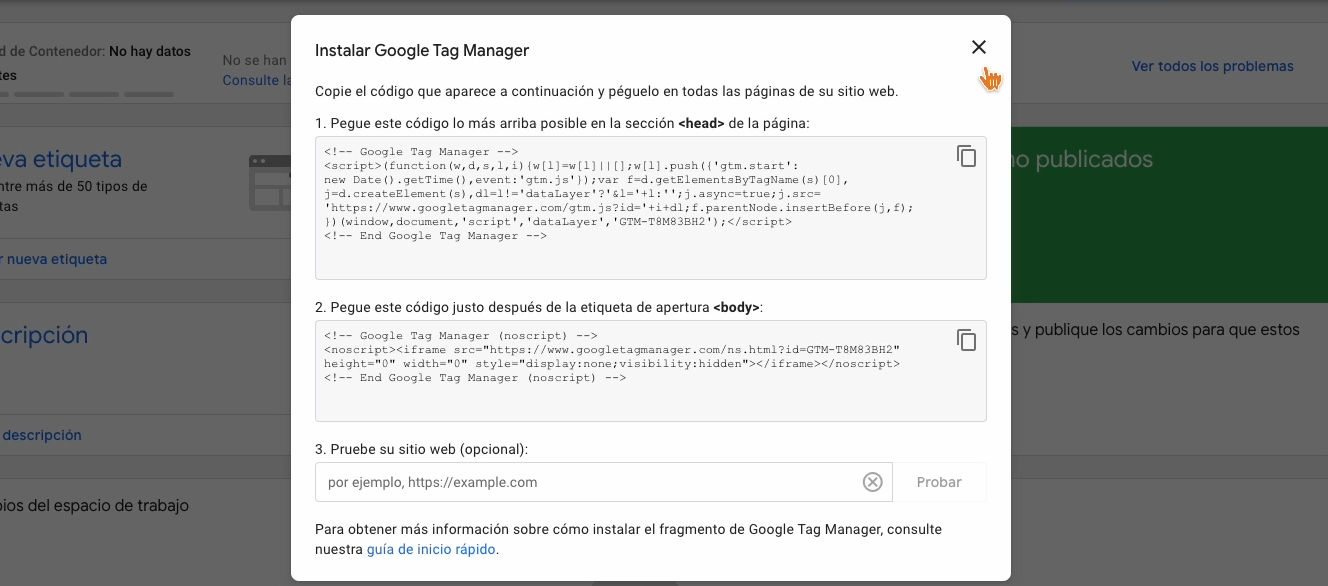The width and height of the screenshot is (1328, 586).
Task: Click the nueva etiqueta card heading
Action: pyautogui.click(x=62, y=159)
